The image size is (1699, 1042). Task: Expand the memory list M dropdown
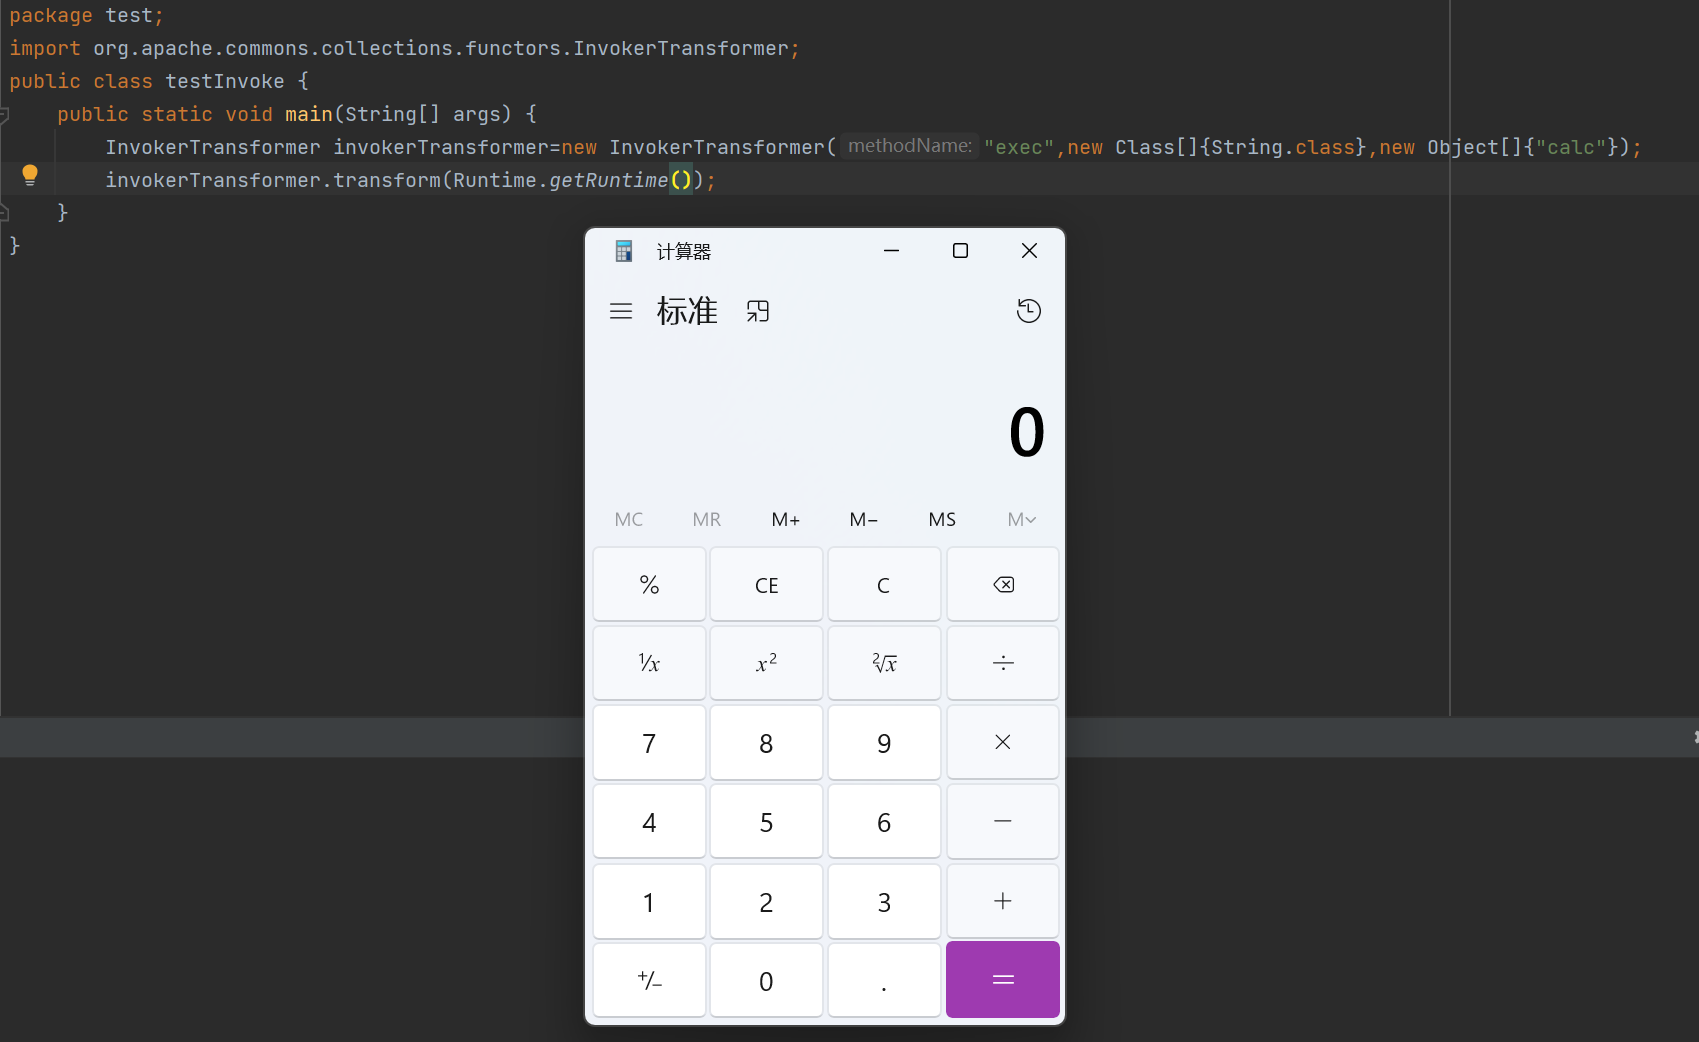pyautogui.click(x=1021, y=519)
